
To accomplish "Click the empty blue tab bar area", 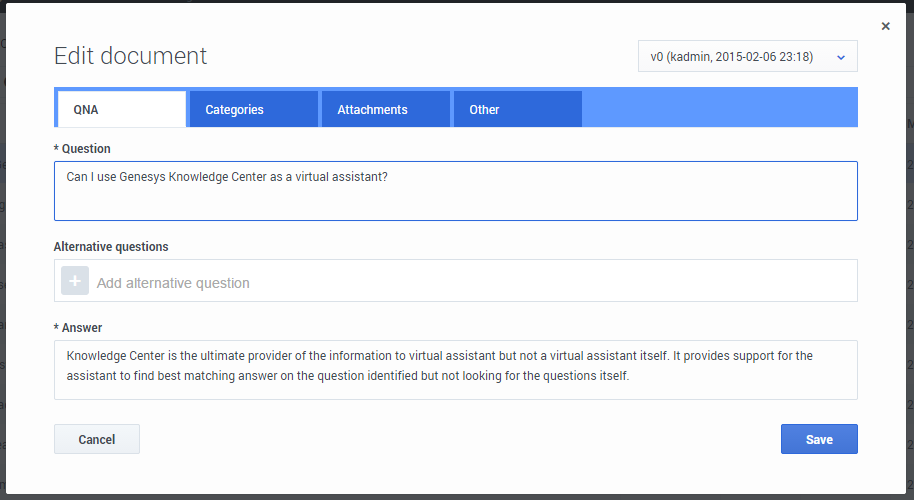I will tap(720, 109).
